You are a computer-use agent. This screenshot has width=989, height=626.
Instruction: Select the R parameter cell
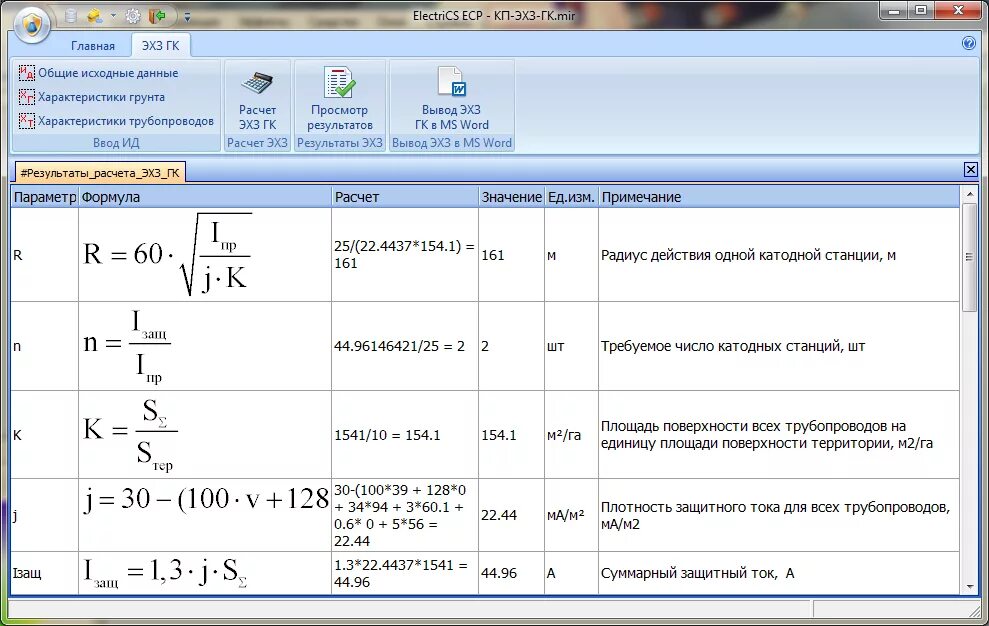tap(45, 255)
